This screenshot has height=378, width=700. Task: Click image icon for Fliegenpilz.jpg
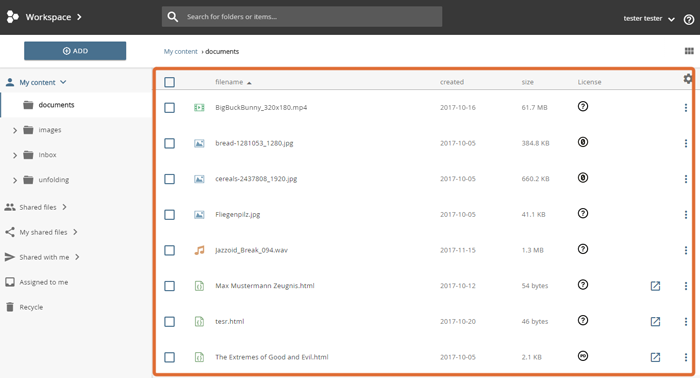[199, 215]
